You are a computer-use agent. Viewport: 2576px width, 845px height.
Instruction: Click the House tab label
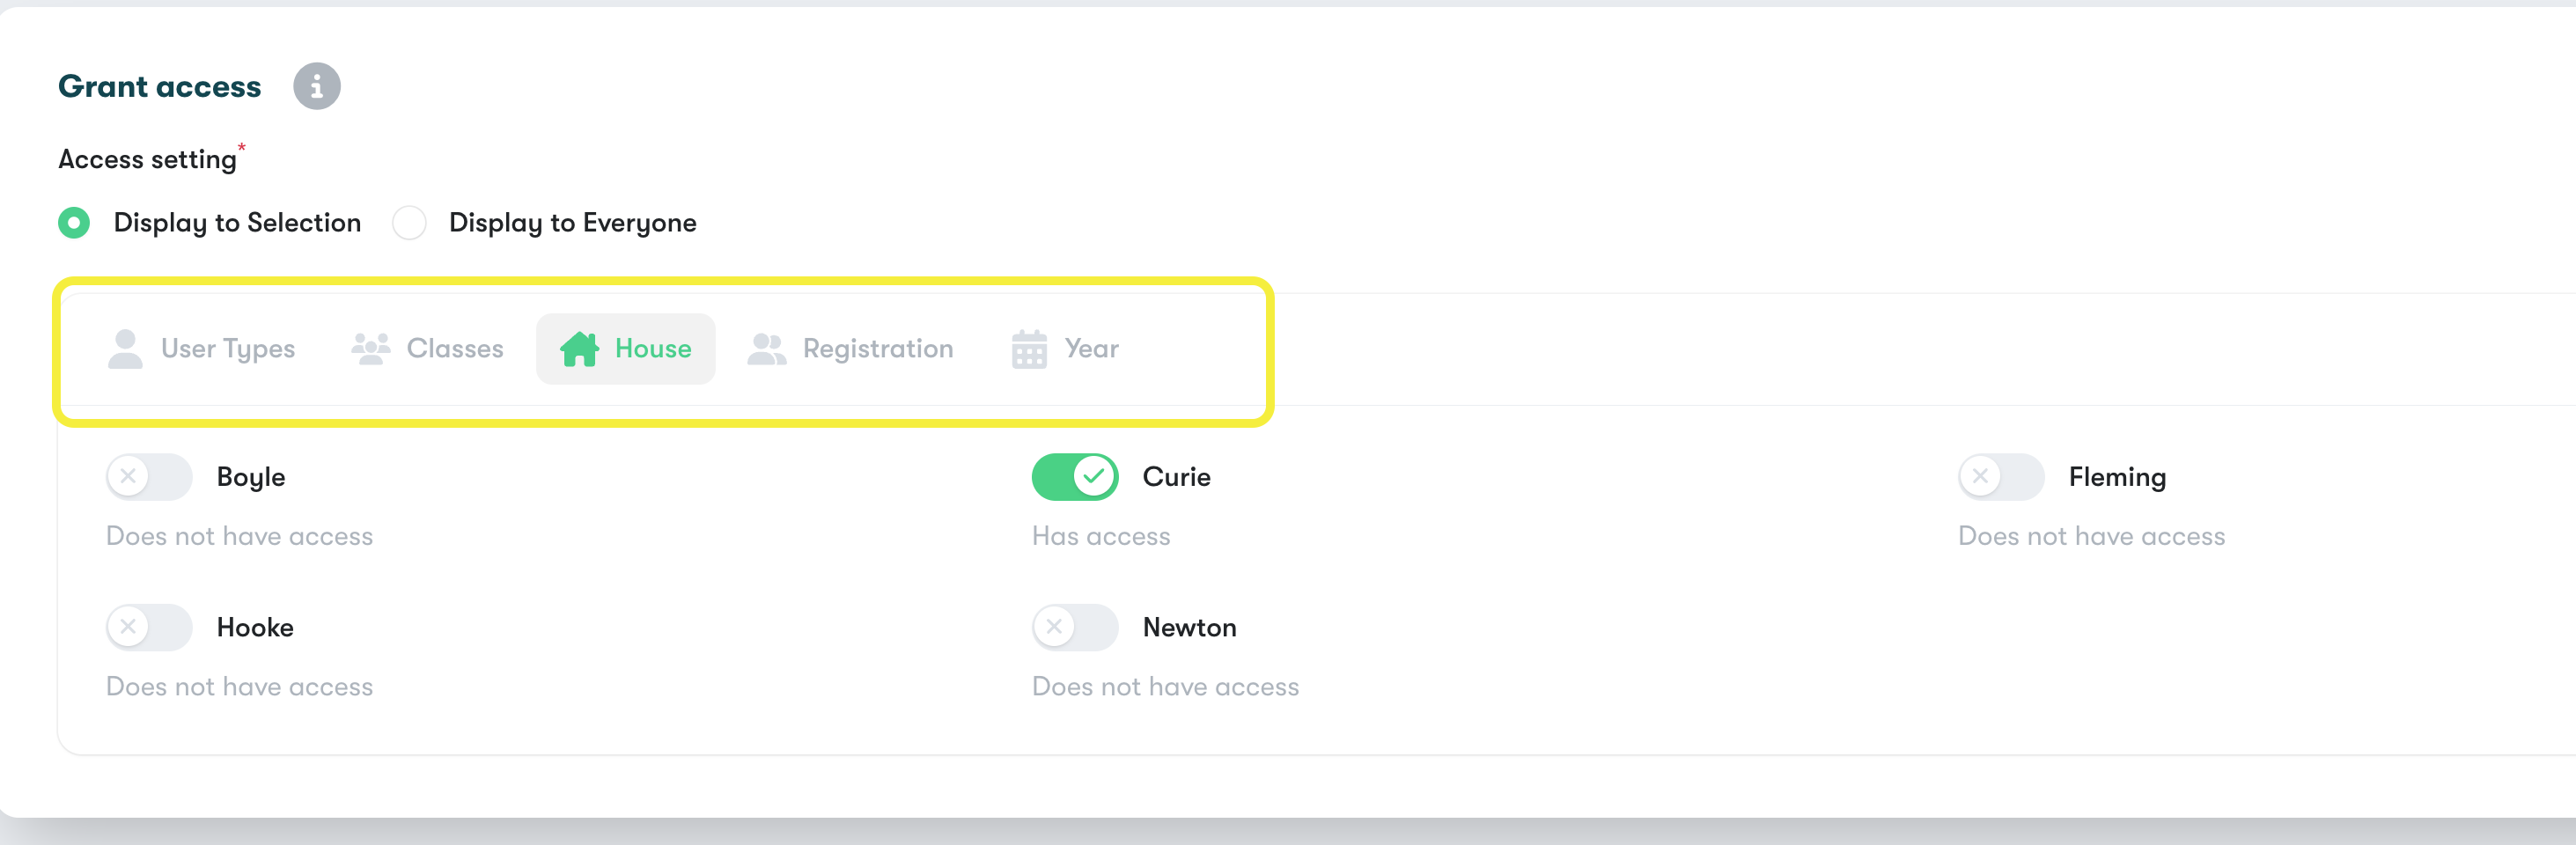(x=653, y=349)
